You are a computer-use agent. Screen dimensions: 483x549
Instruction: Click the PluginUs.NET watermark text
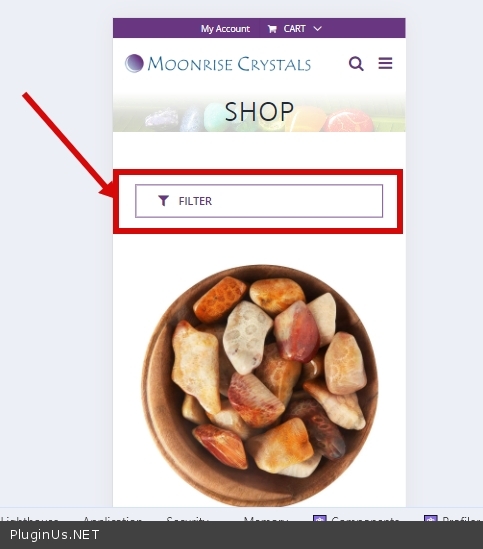pos(54,535)
